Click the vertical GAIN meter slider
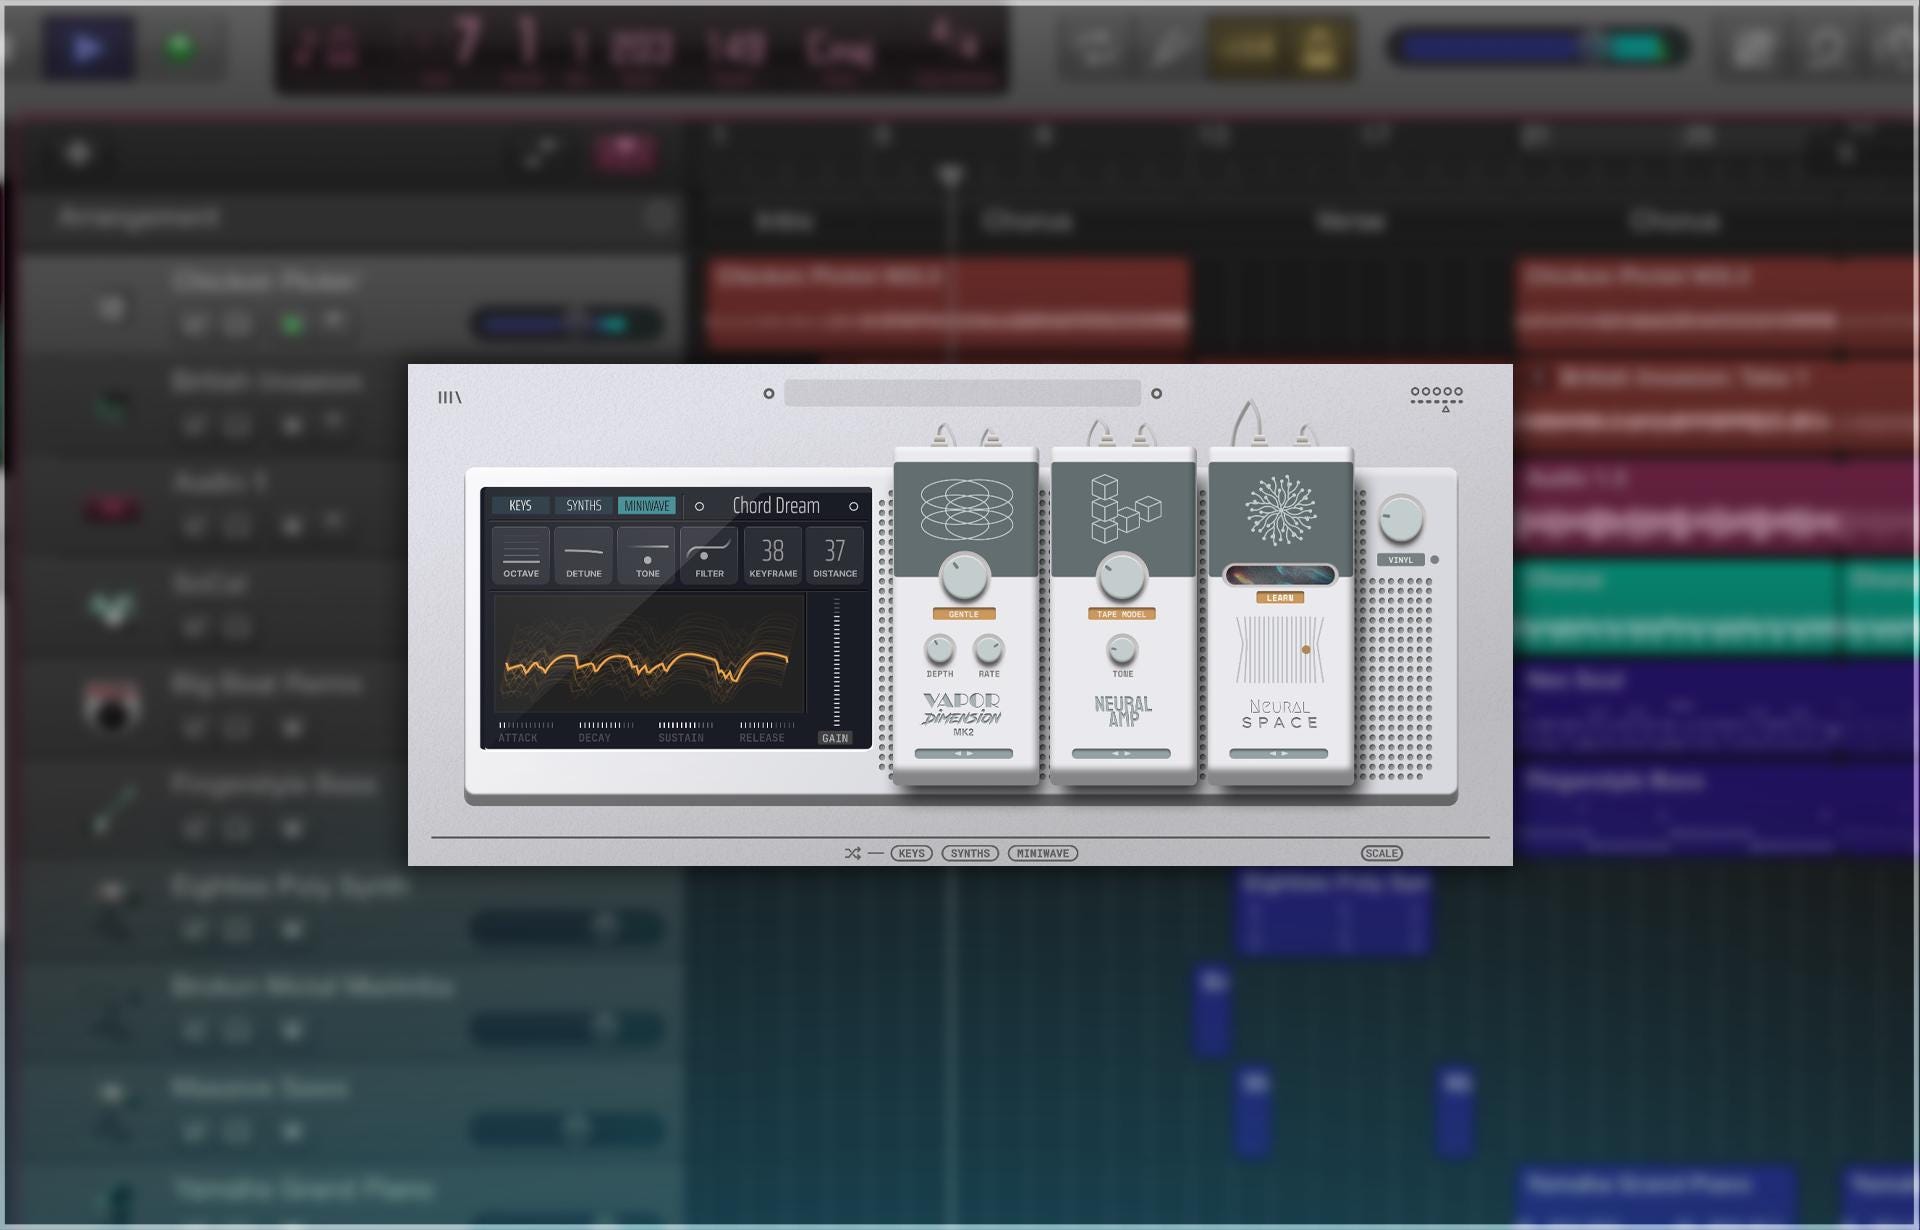Image resolution: width=1920 pixels, height=1230 pixels. point(837,662)
